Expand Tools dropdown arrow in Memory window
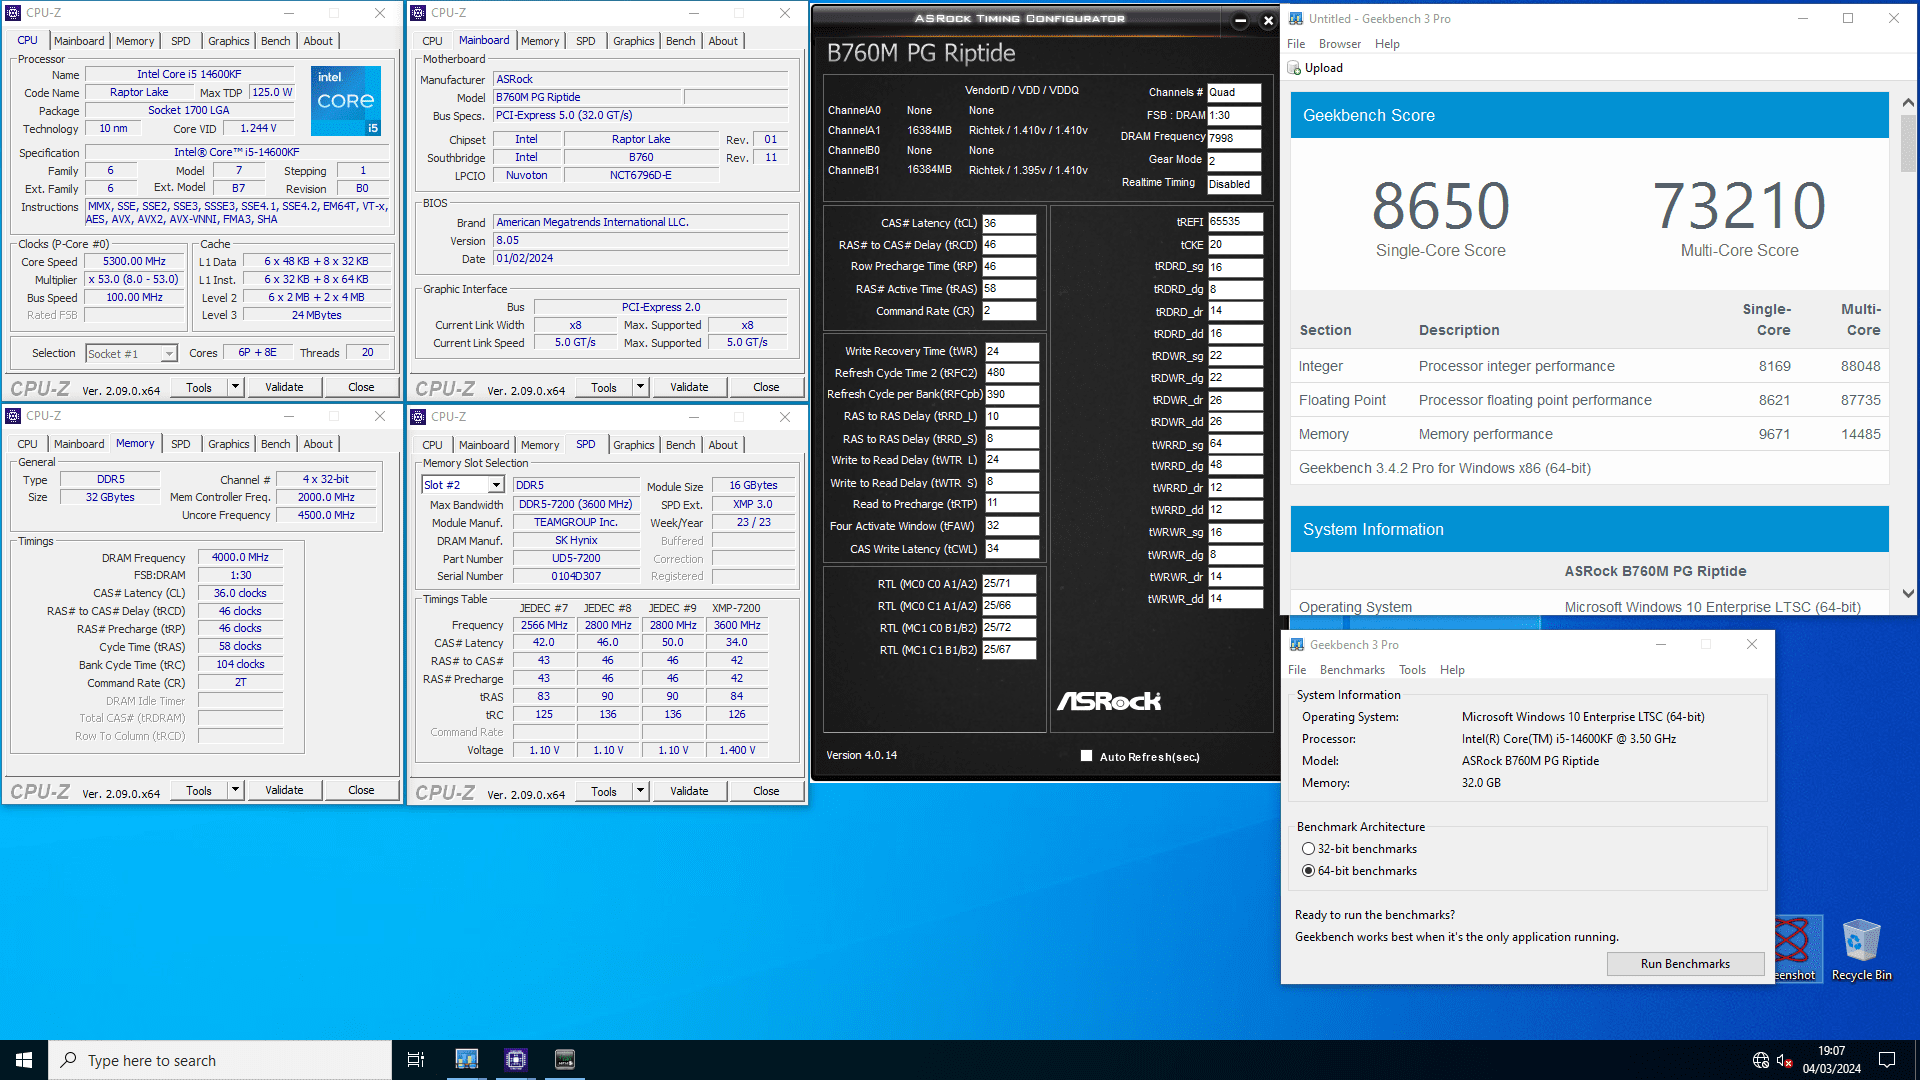This screenshot has height=1080, width=1920. [235, 790]
